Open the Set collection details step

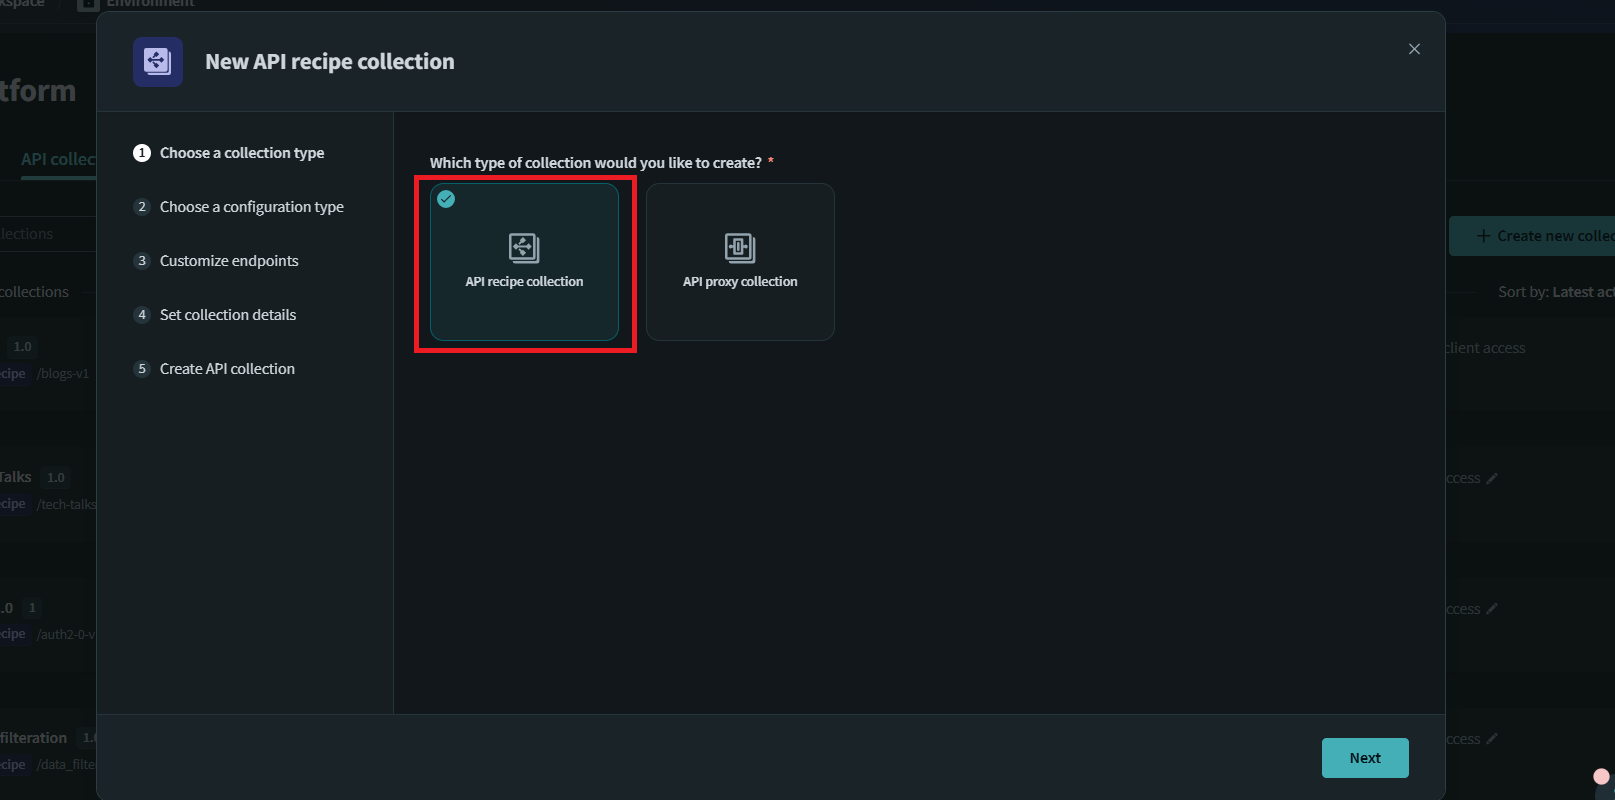228,315
